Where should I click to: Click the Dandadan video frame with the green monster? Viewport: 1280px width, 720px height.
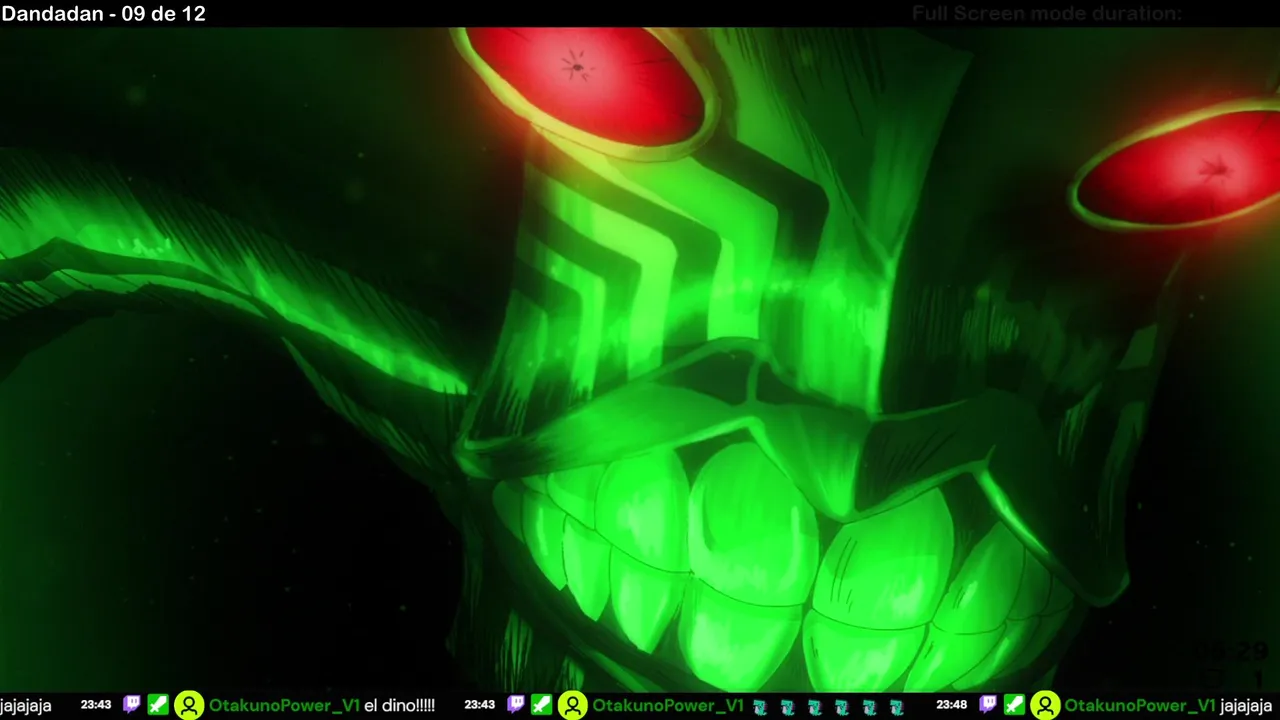coord(640,360)
